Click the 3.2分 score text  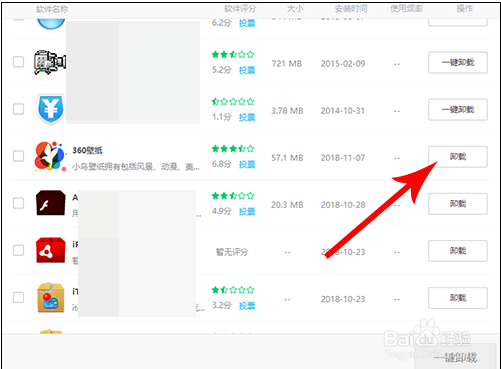(x=221, y=305)
